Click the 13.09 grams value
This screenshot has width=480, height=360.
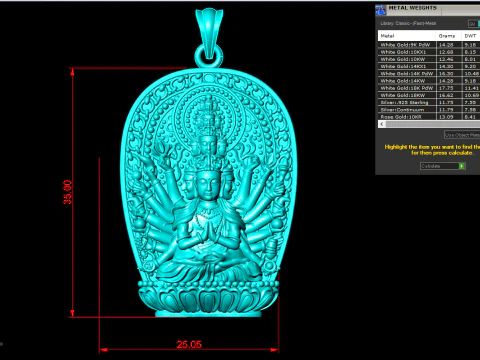click(446, 117)
